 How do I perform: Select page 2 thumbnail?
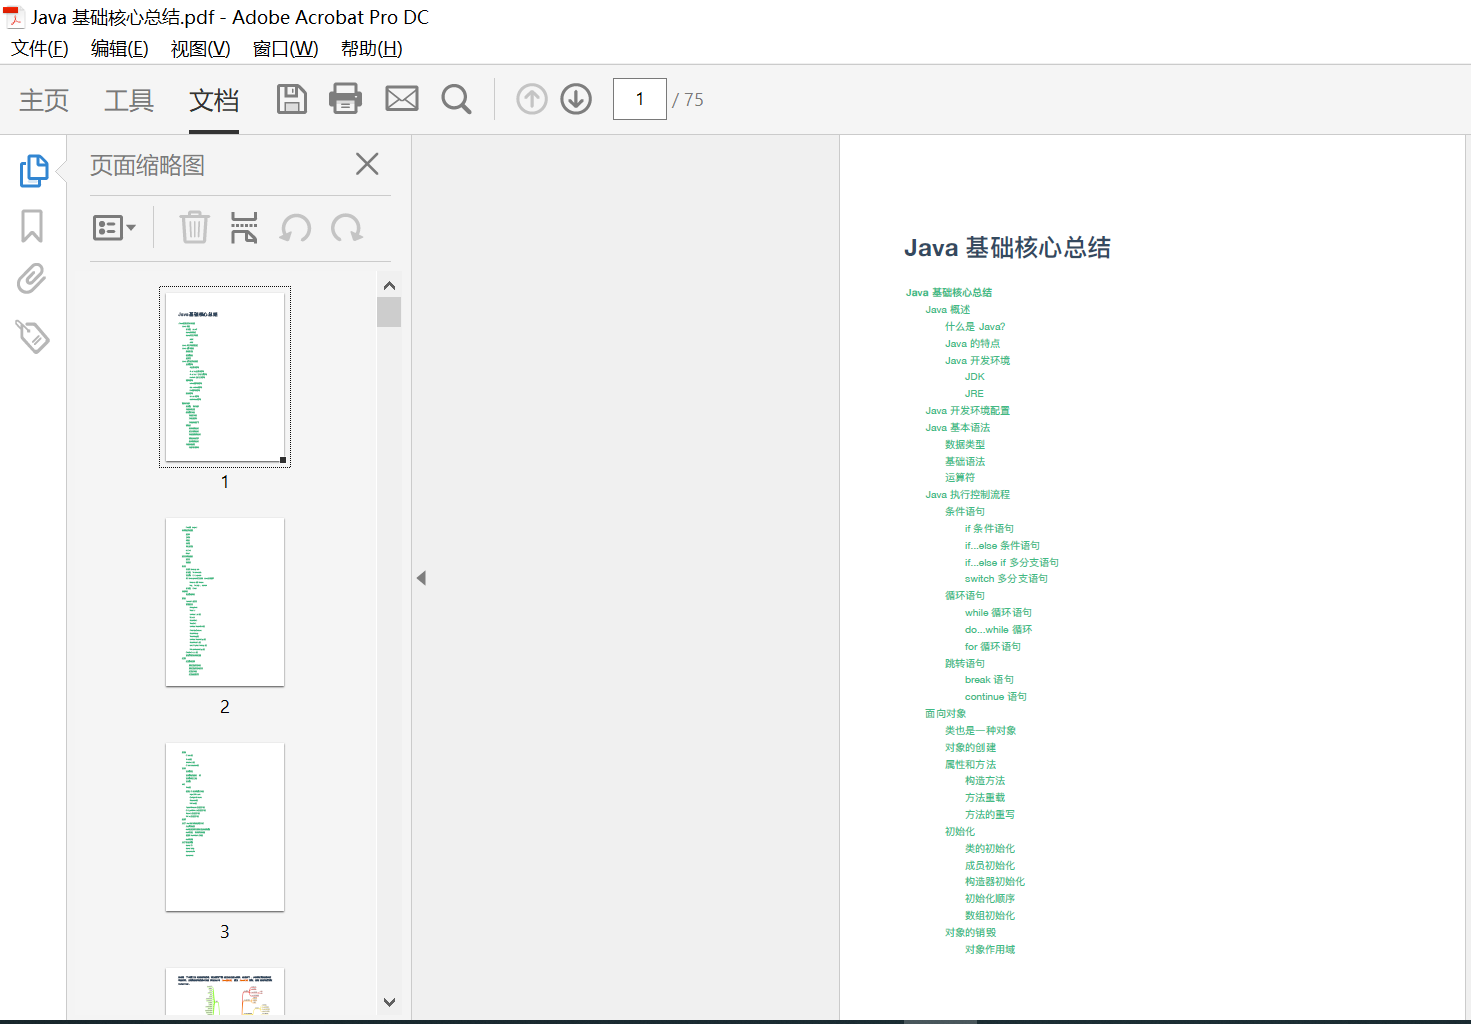point(225,602)
